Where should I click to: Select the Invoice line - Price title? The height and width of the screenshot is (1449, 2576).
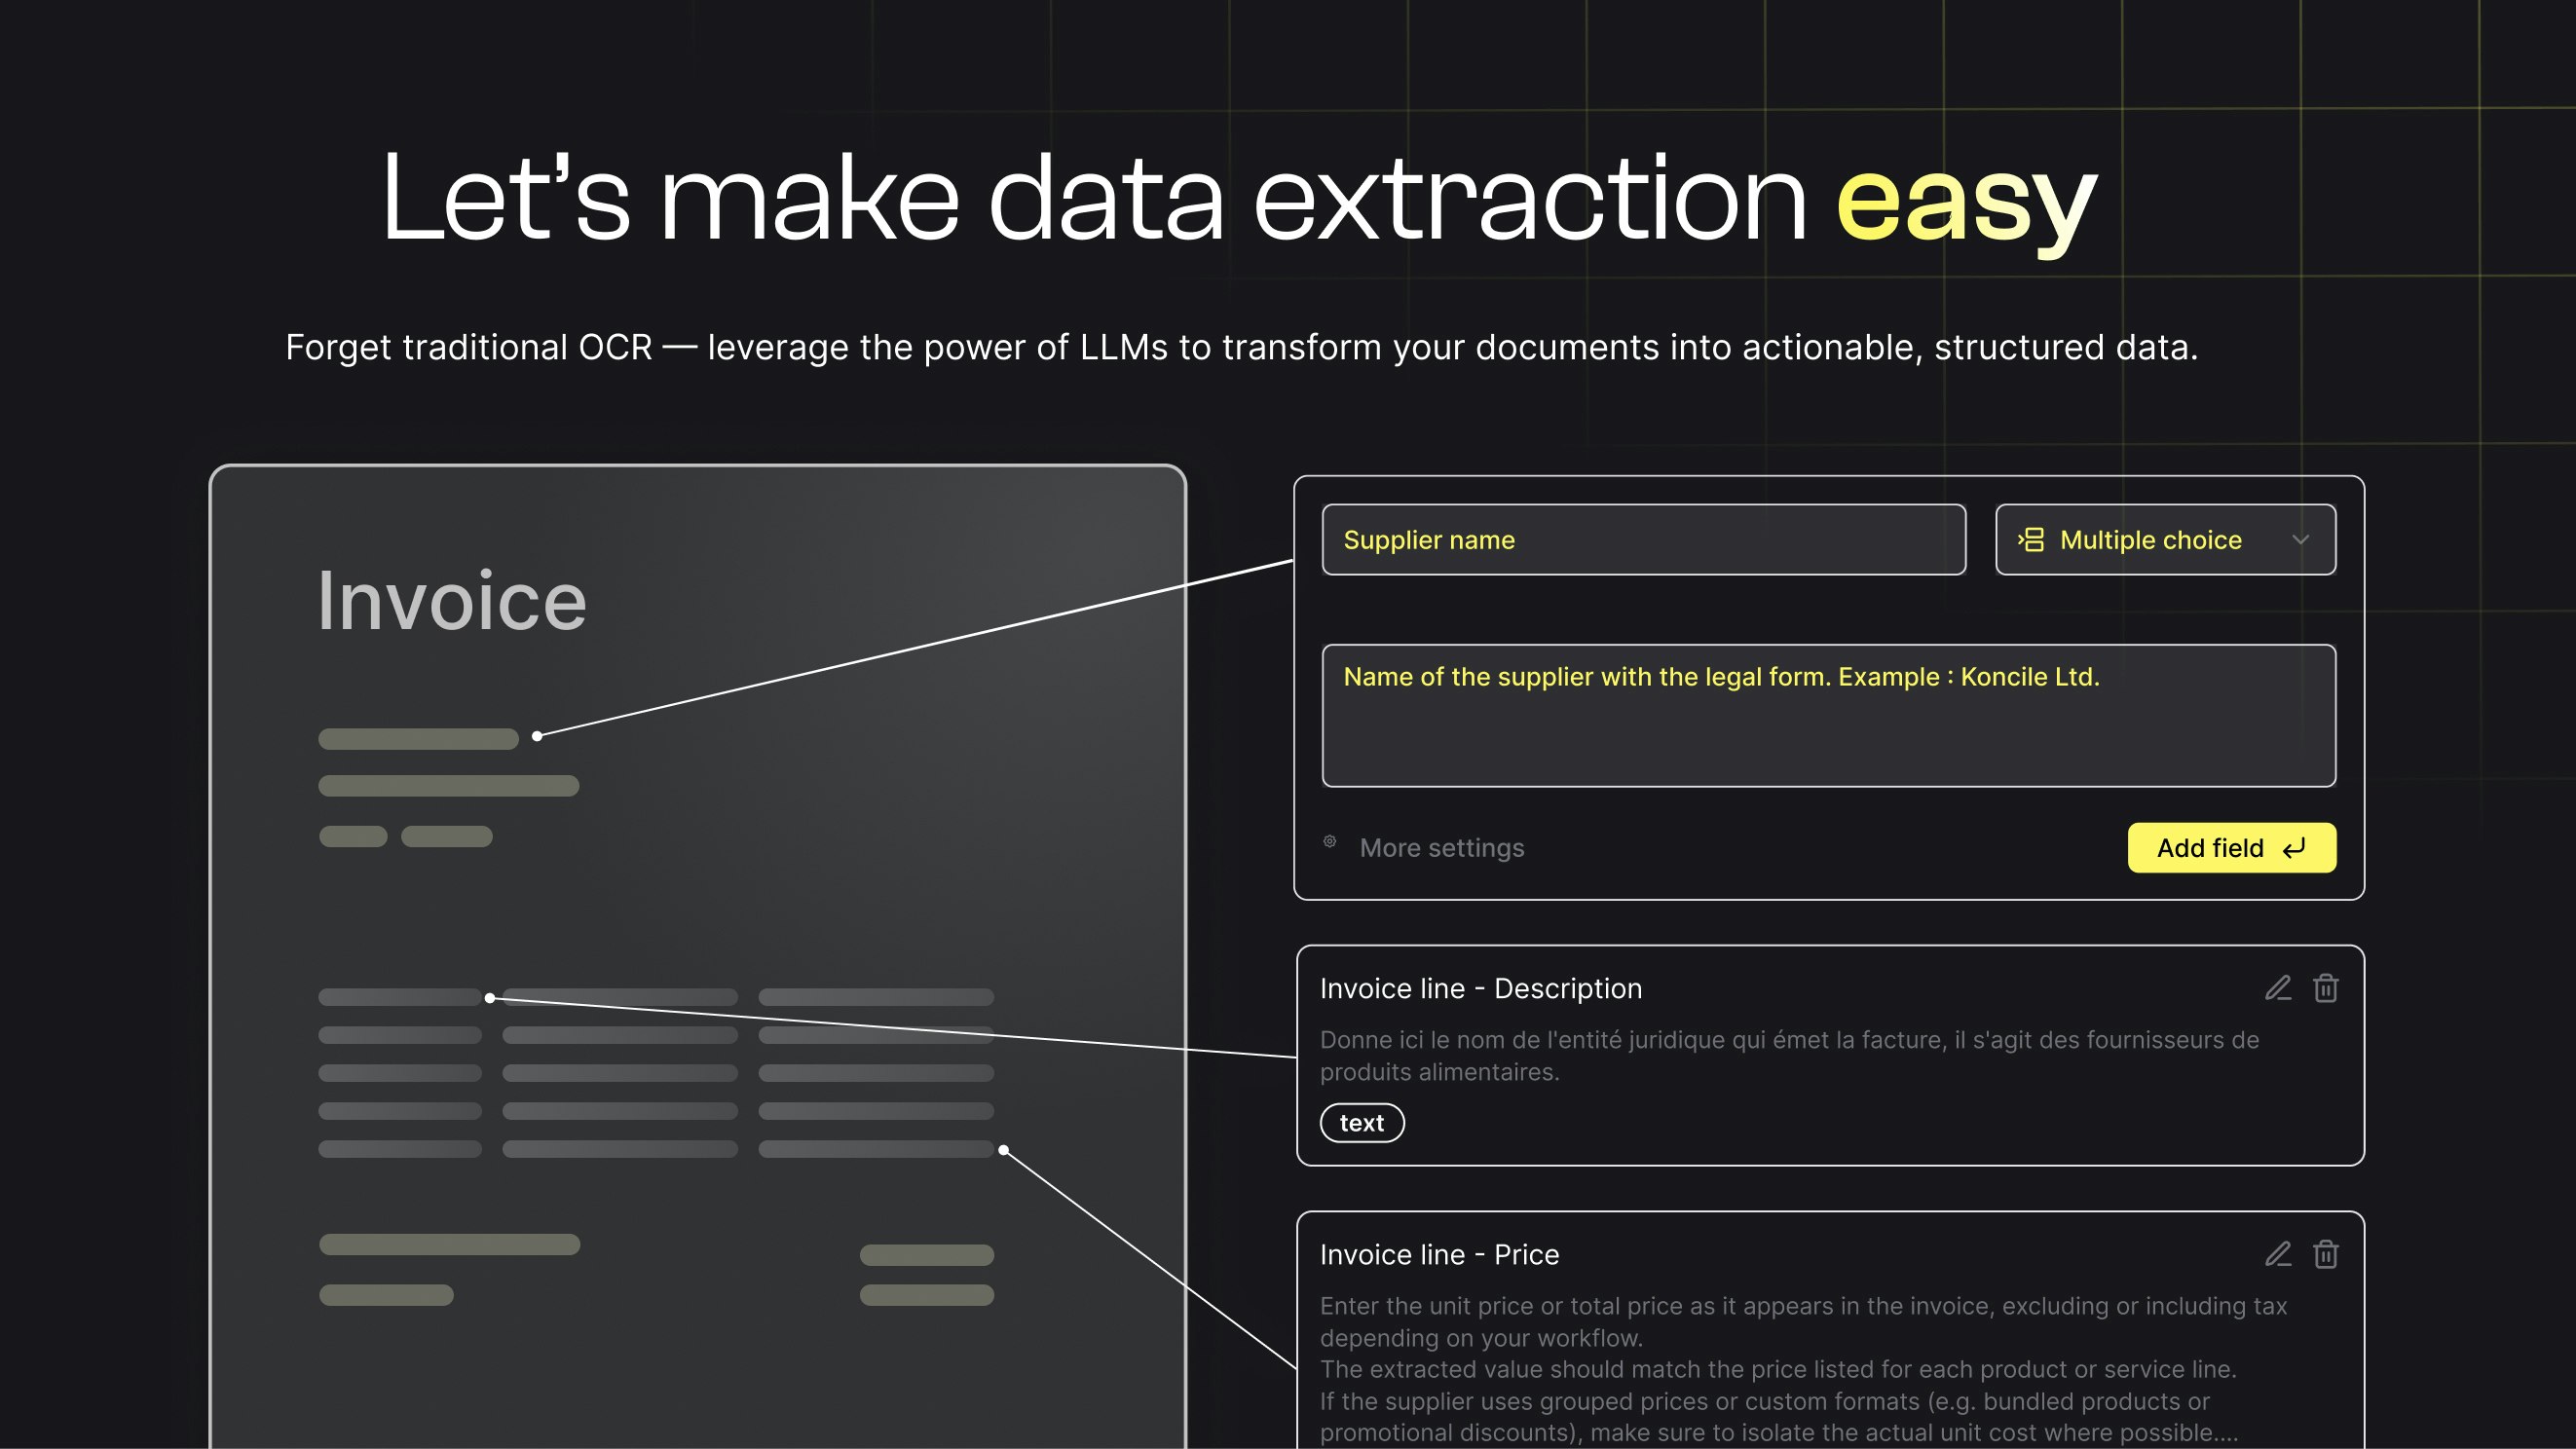click(x=1439, y=1254)
